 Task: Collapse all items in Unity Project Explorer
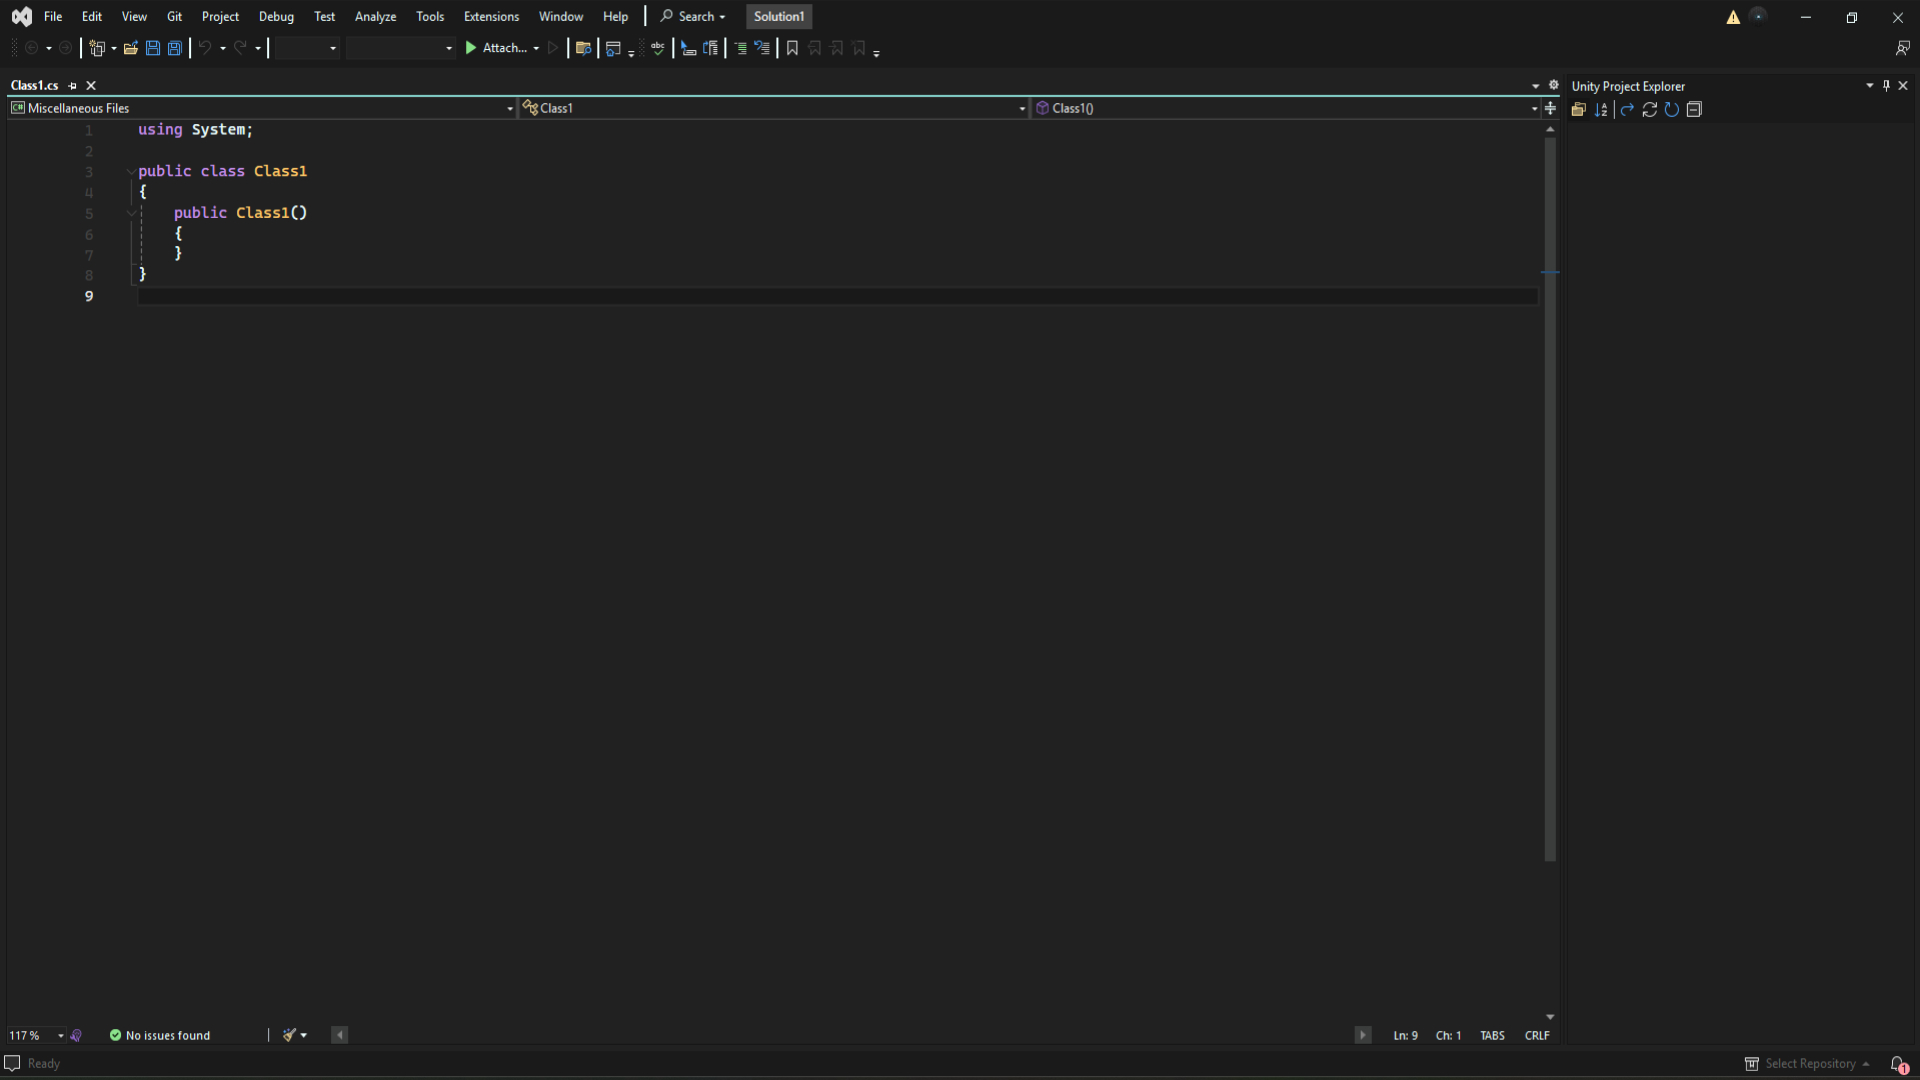(1695, 110)
